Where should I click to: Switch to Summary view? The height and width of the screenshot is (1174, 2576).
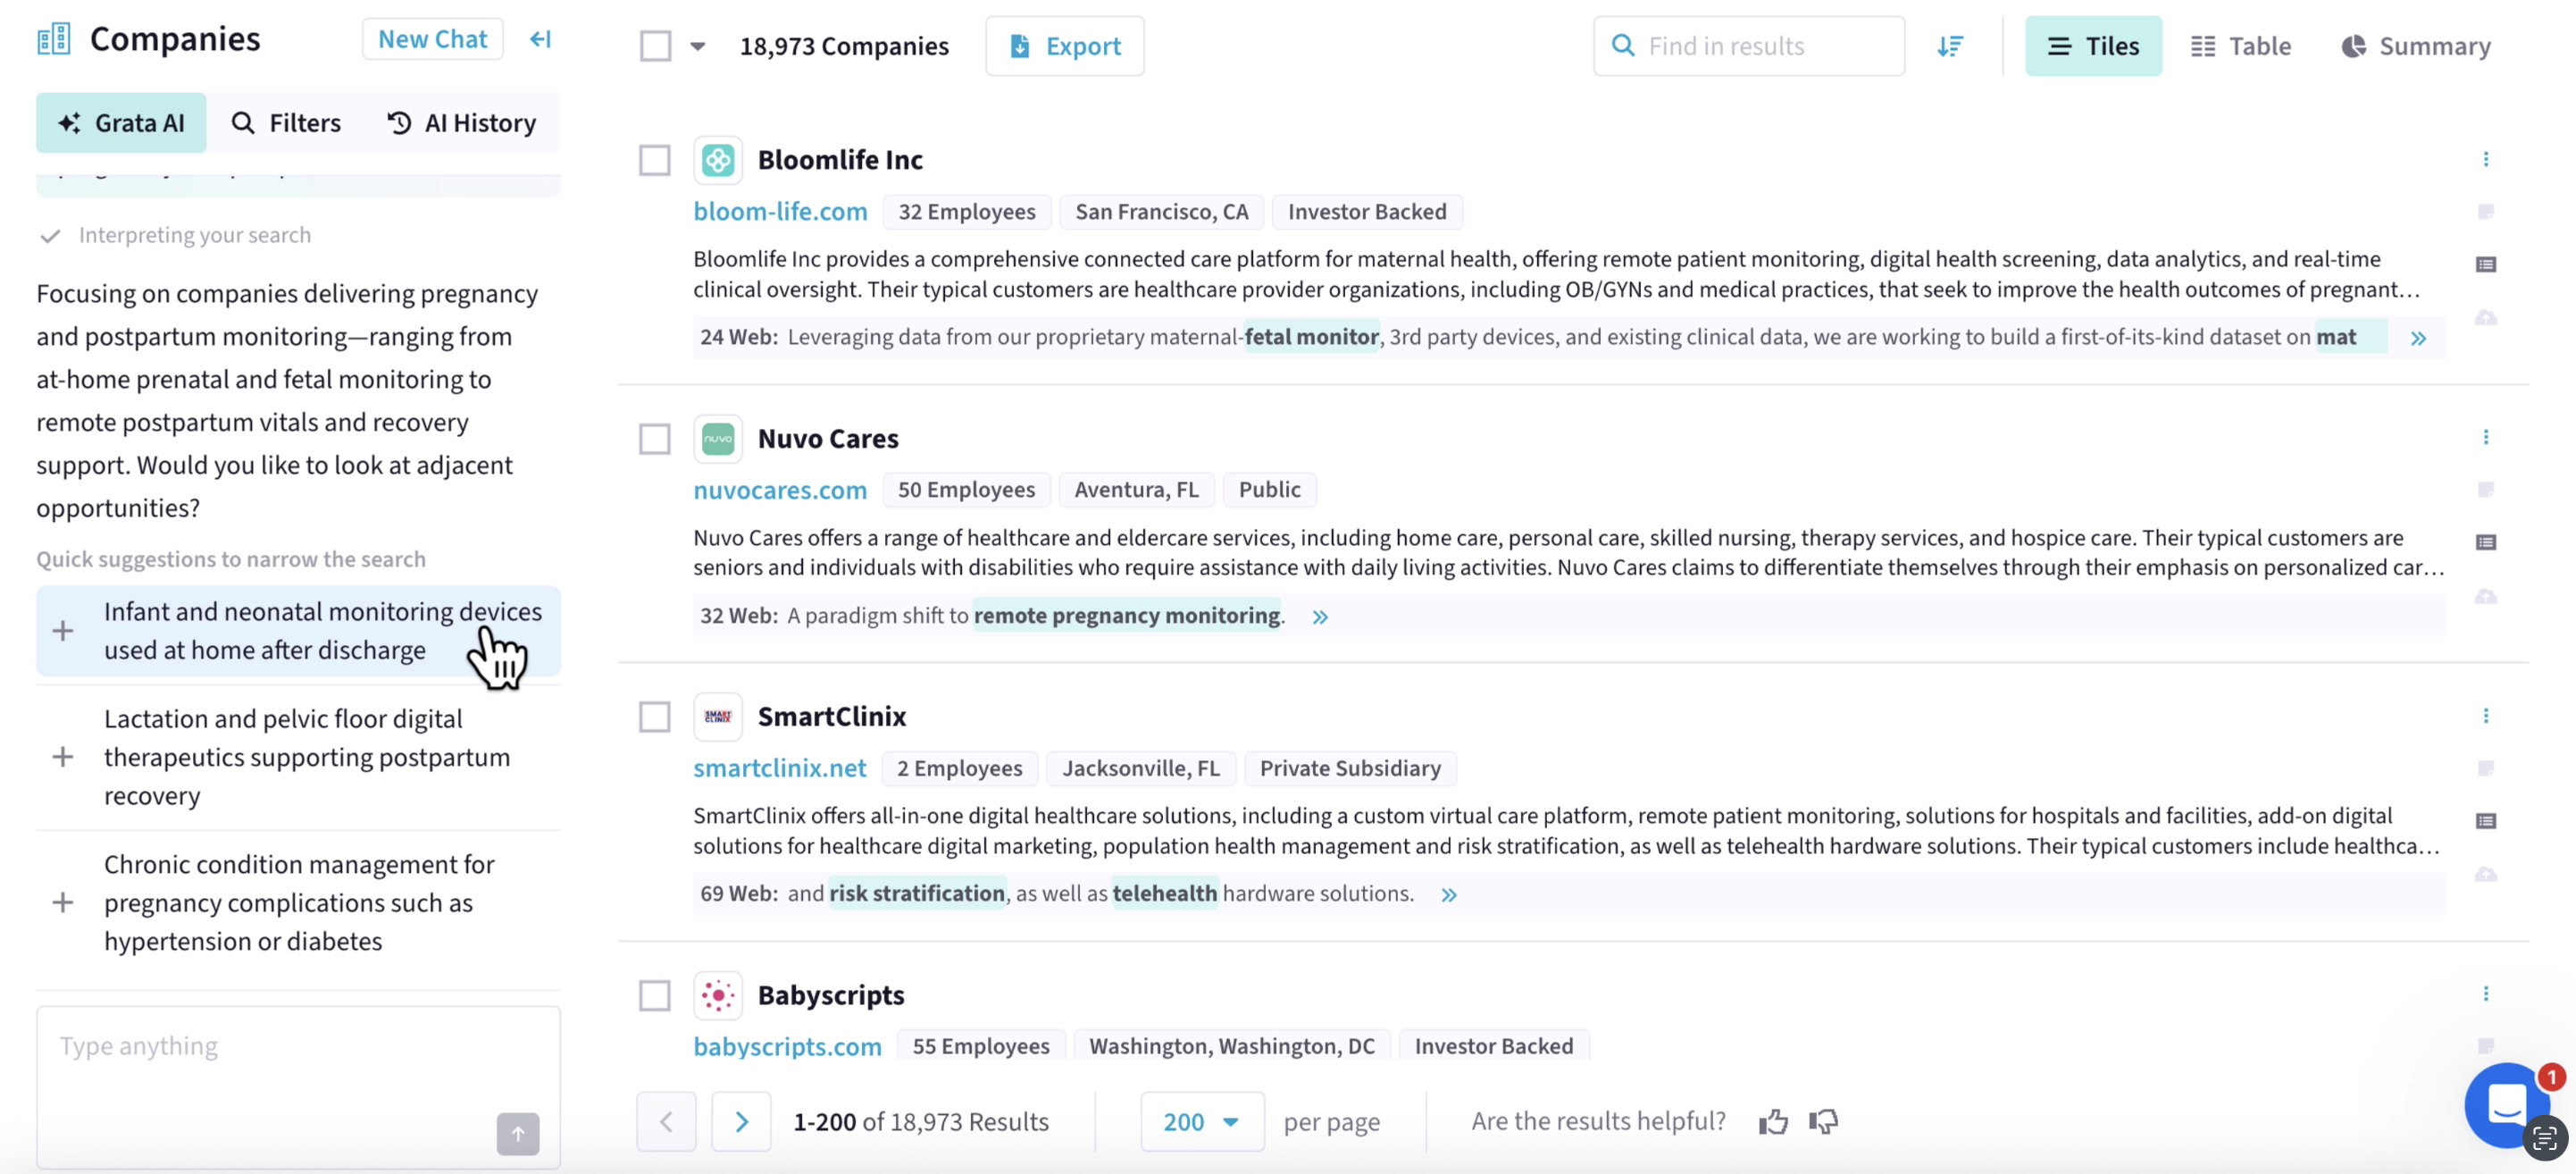[x=2415, y=45]
